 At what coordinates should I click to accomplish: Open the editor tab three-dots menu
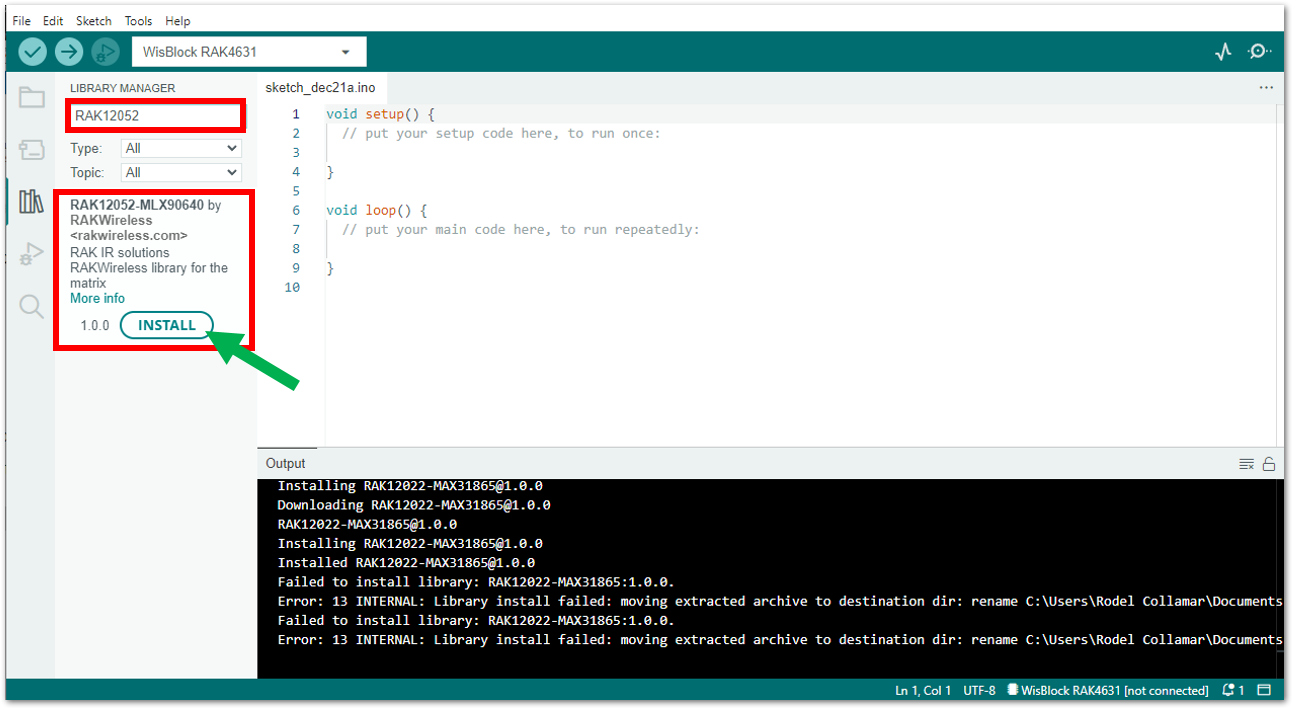(1267, 88)
